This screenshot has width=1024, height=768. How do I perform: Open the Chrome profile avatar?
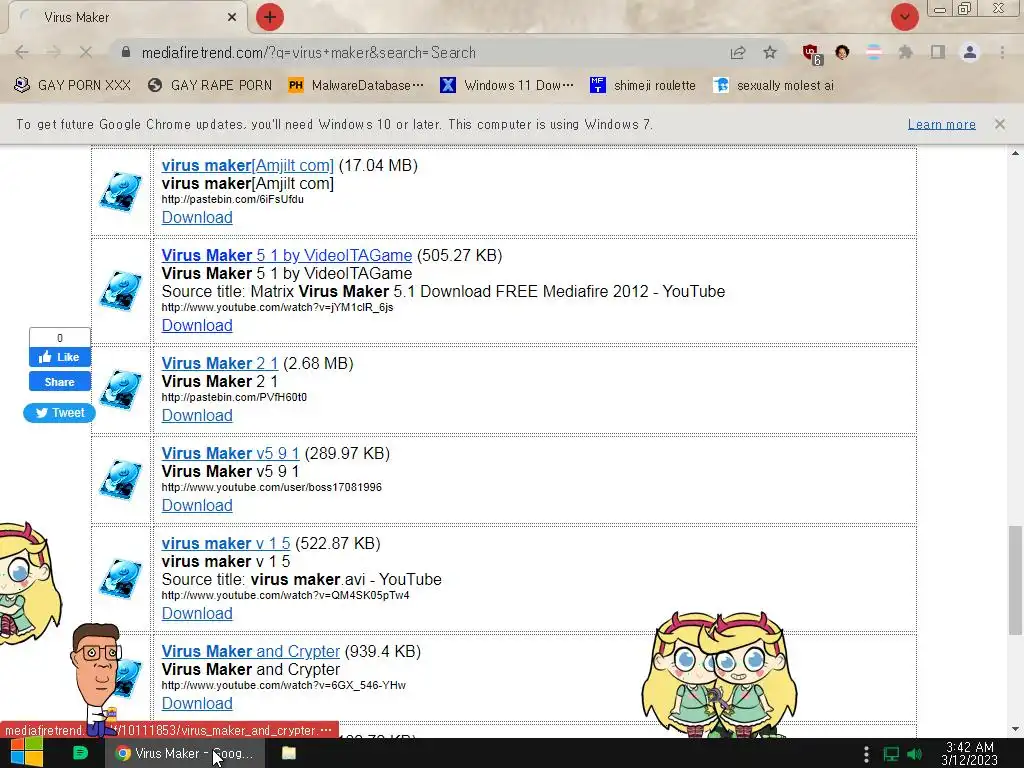click(970, 52)
